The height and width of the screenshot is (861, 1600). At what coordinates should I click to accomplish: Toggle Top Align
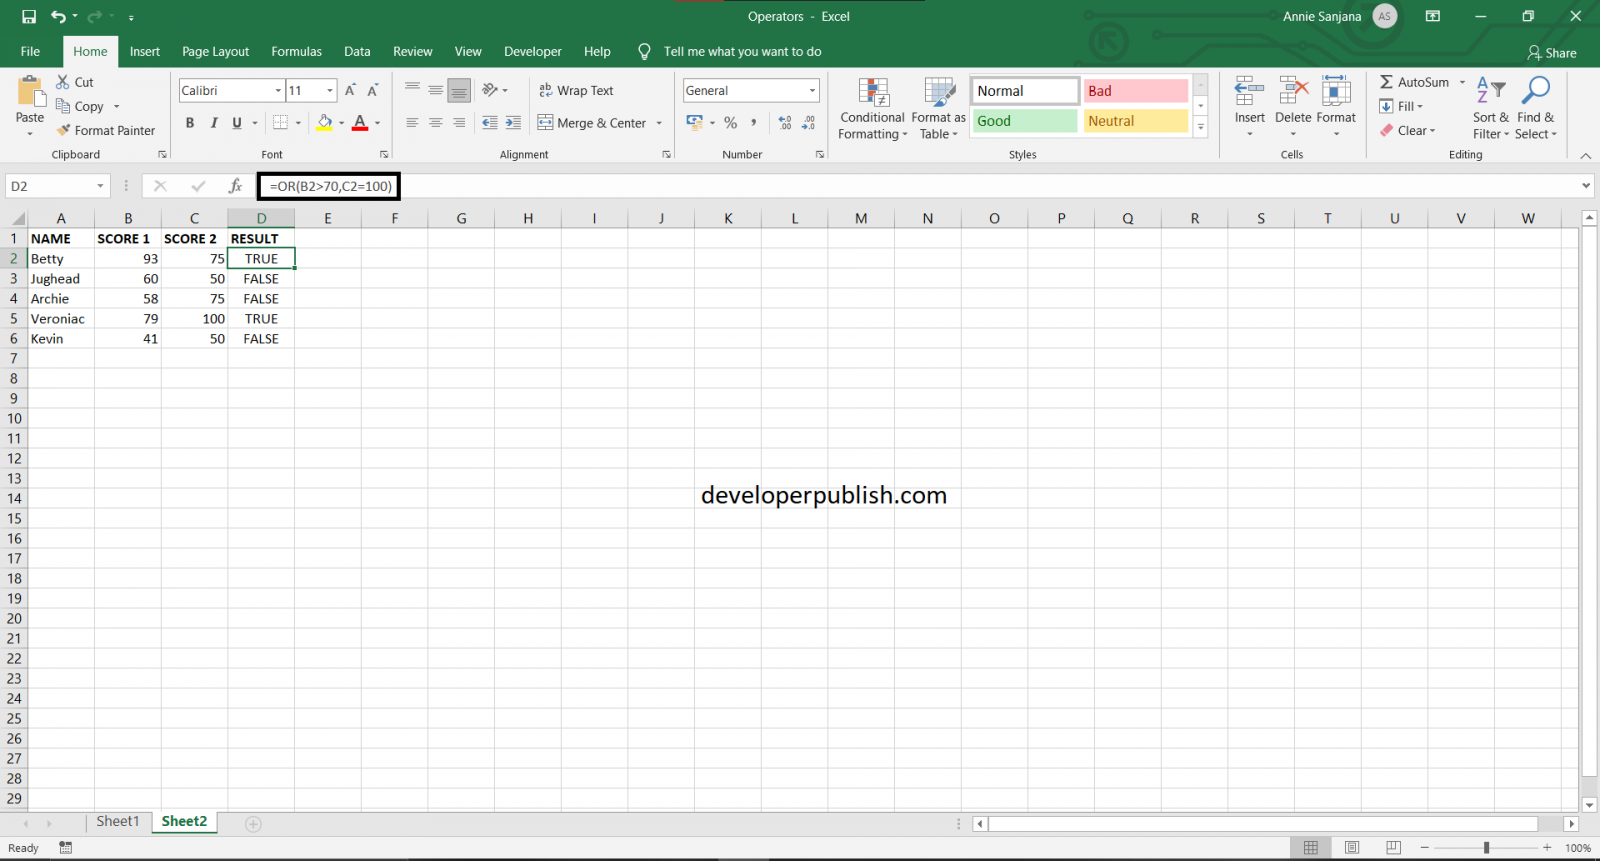[x=412, y=90]
